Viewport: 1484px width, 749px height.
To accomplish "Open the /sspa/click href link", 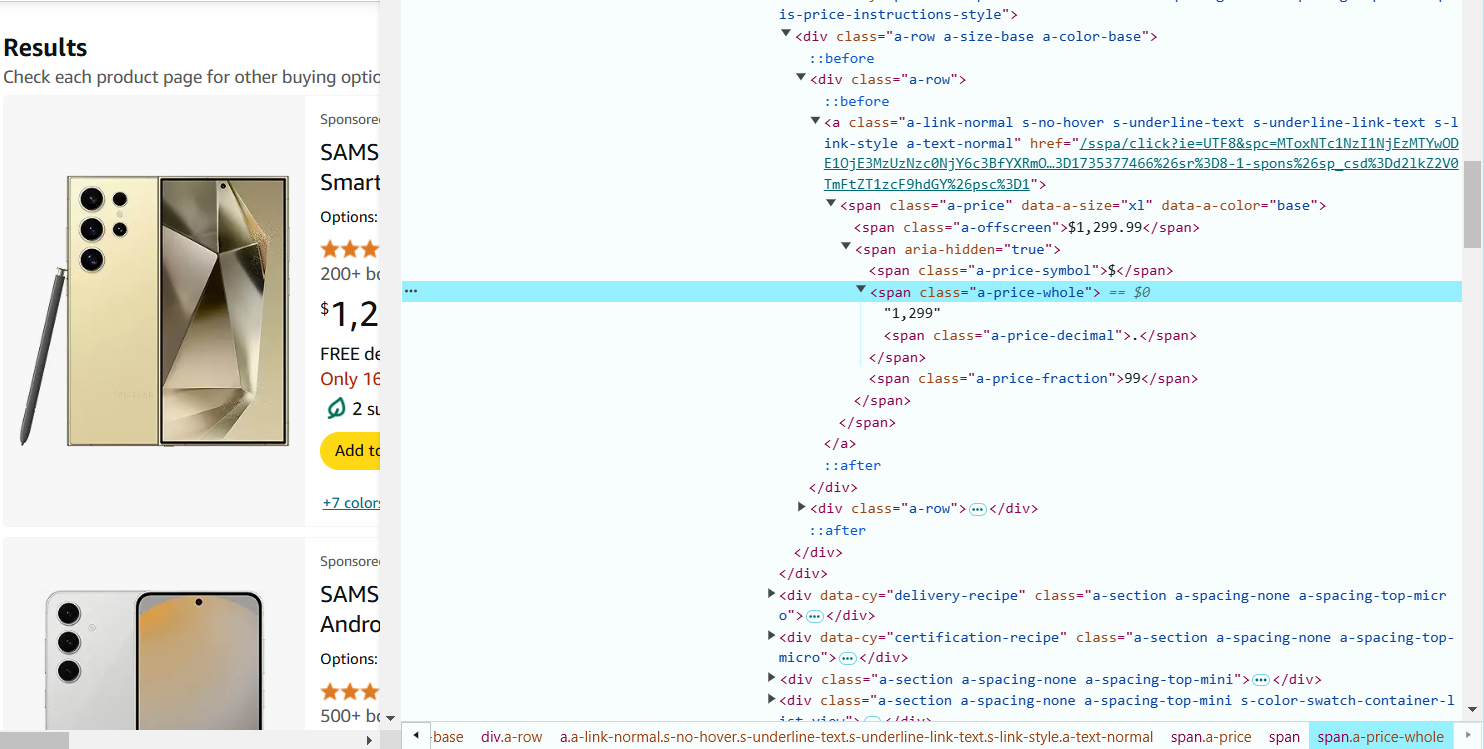I will coord(1141,164).
